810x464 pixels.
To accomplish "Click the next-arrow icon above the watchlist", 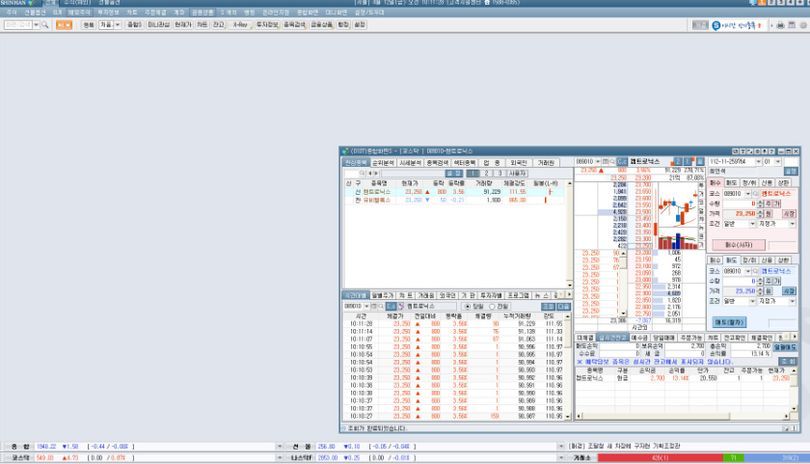I will click(376, 174).
